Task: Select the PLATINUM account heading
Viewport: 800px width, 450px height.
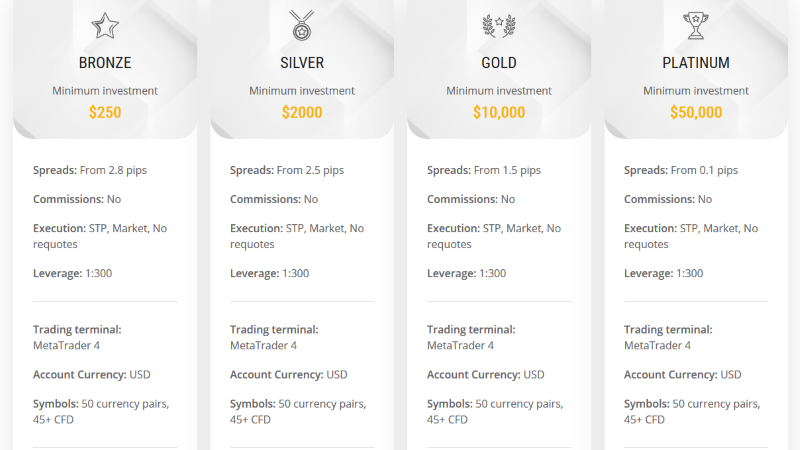Action: 696,63
